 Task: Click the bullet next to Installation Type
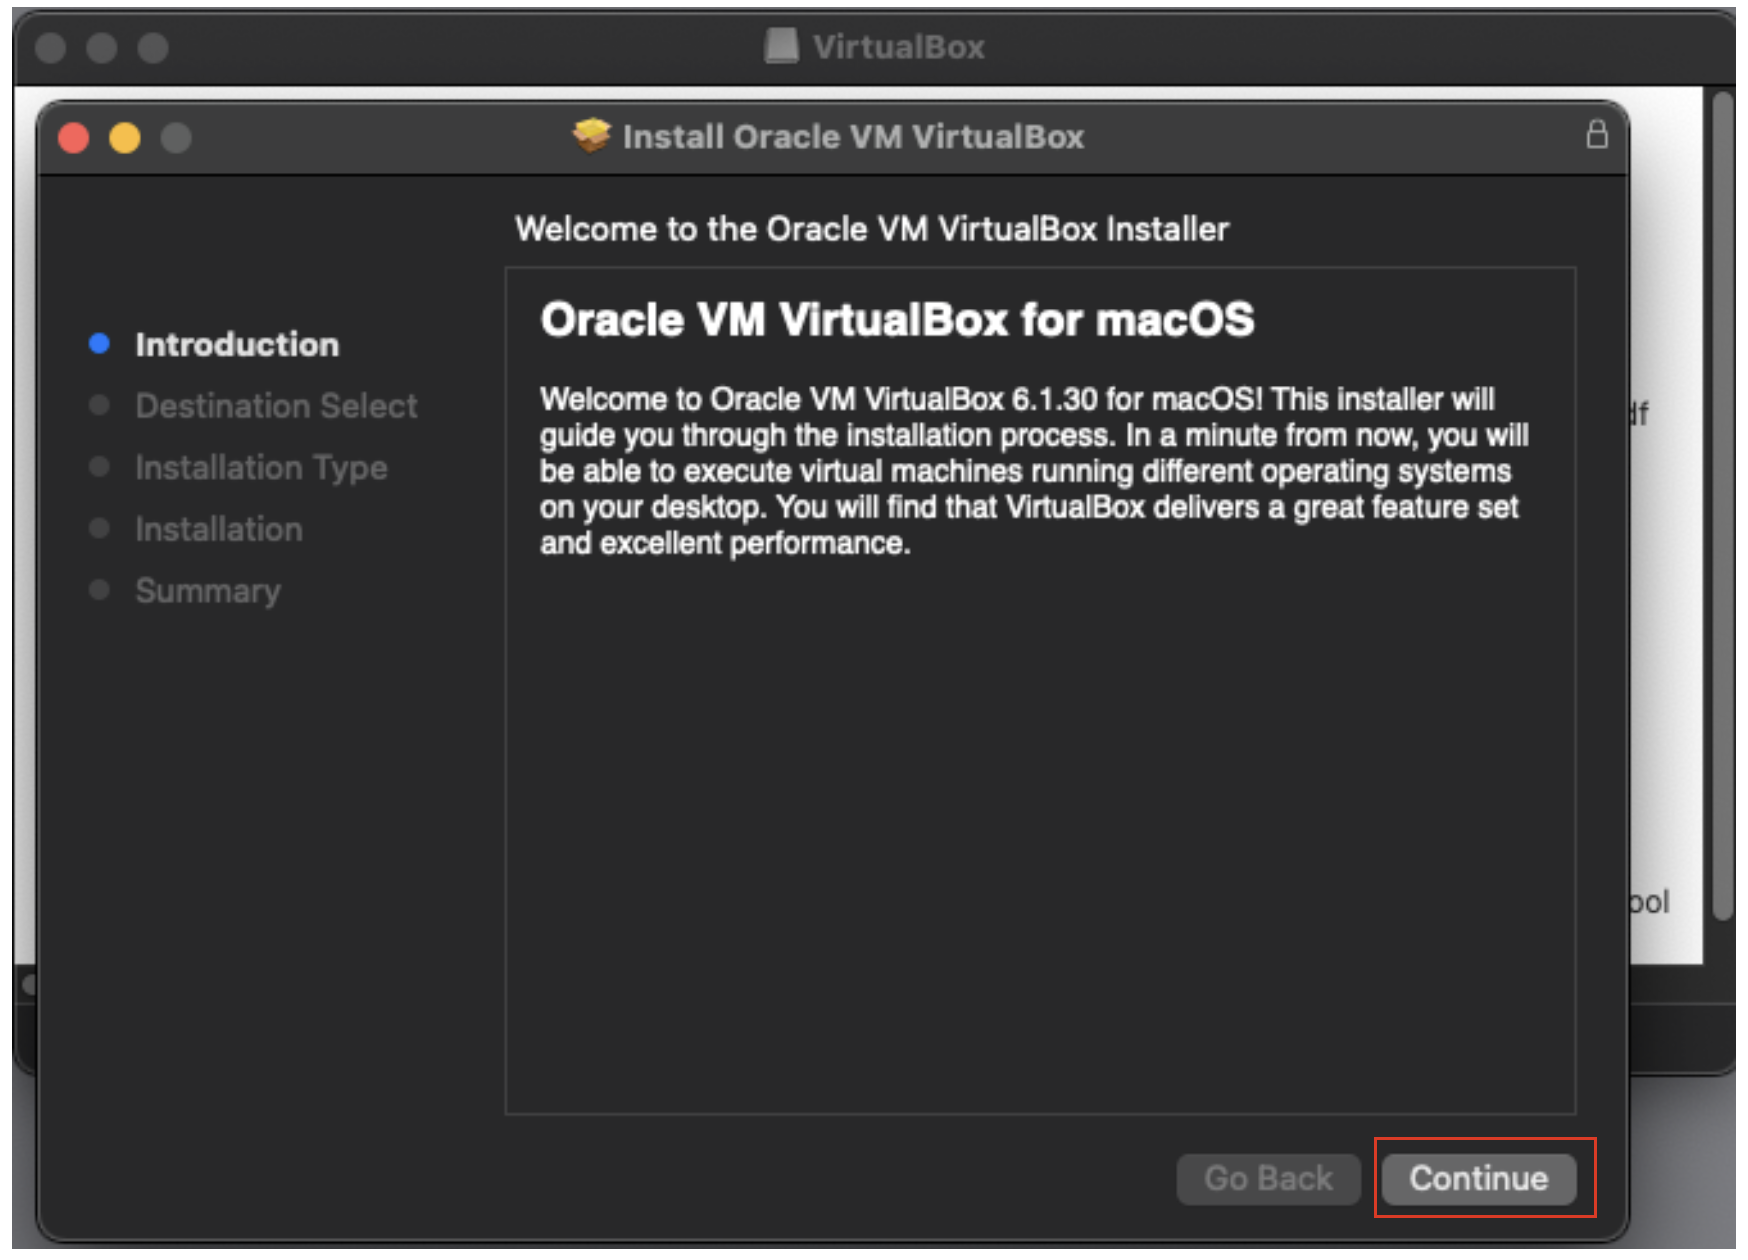point(99,467)
